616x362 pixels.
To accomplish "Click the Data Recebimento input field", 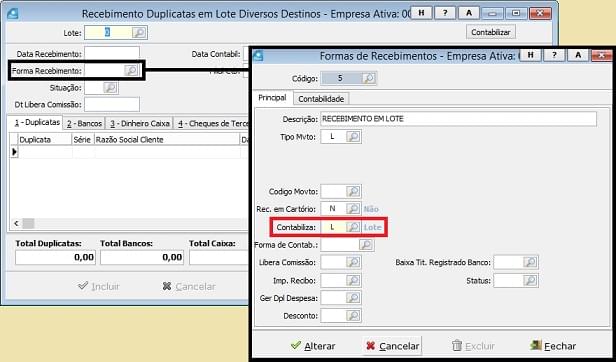I will pos(112,53).
